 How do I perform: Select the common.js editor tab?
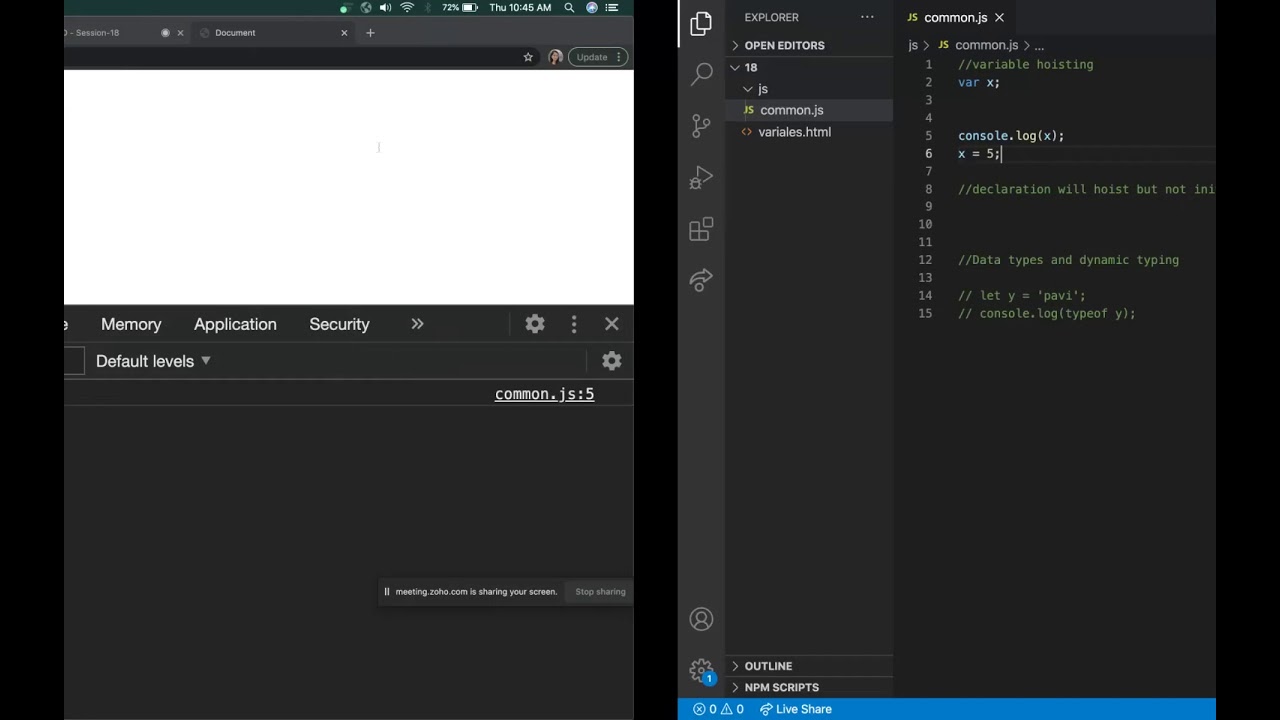tap(956, 17)
